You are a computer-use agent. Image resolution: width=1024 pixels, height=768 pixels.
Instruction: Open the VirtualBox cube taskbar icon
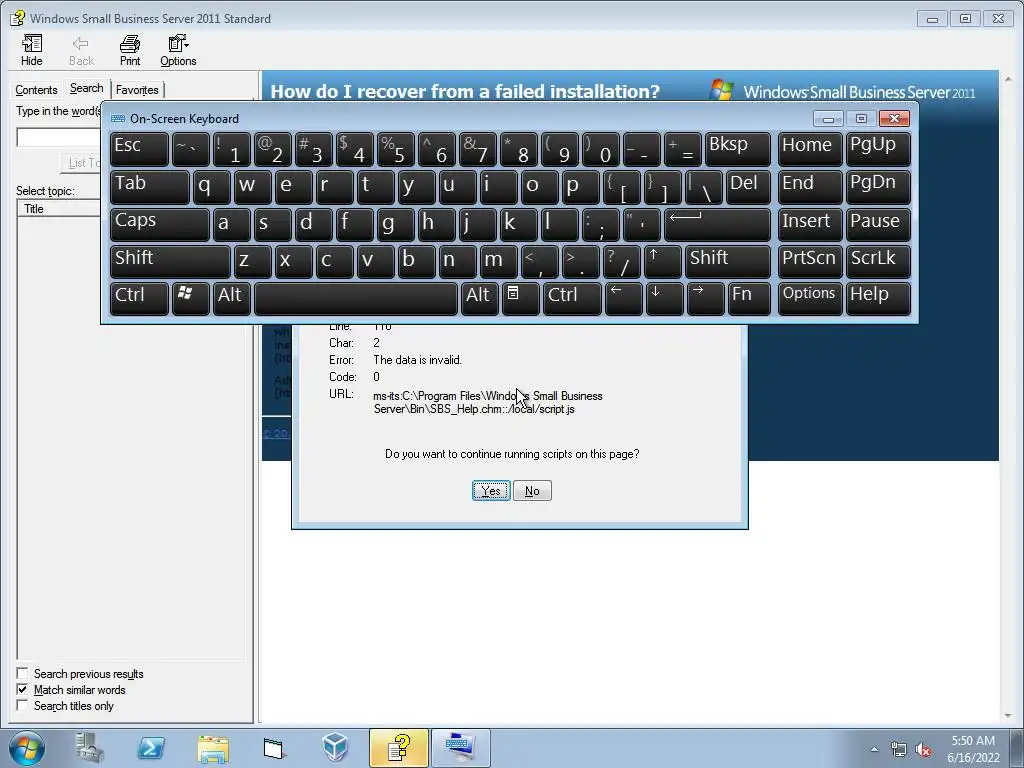point(336,748)
